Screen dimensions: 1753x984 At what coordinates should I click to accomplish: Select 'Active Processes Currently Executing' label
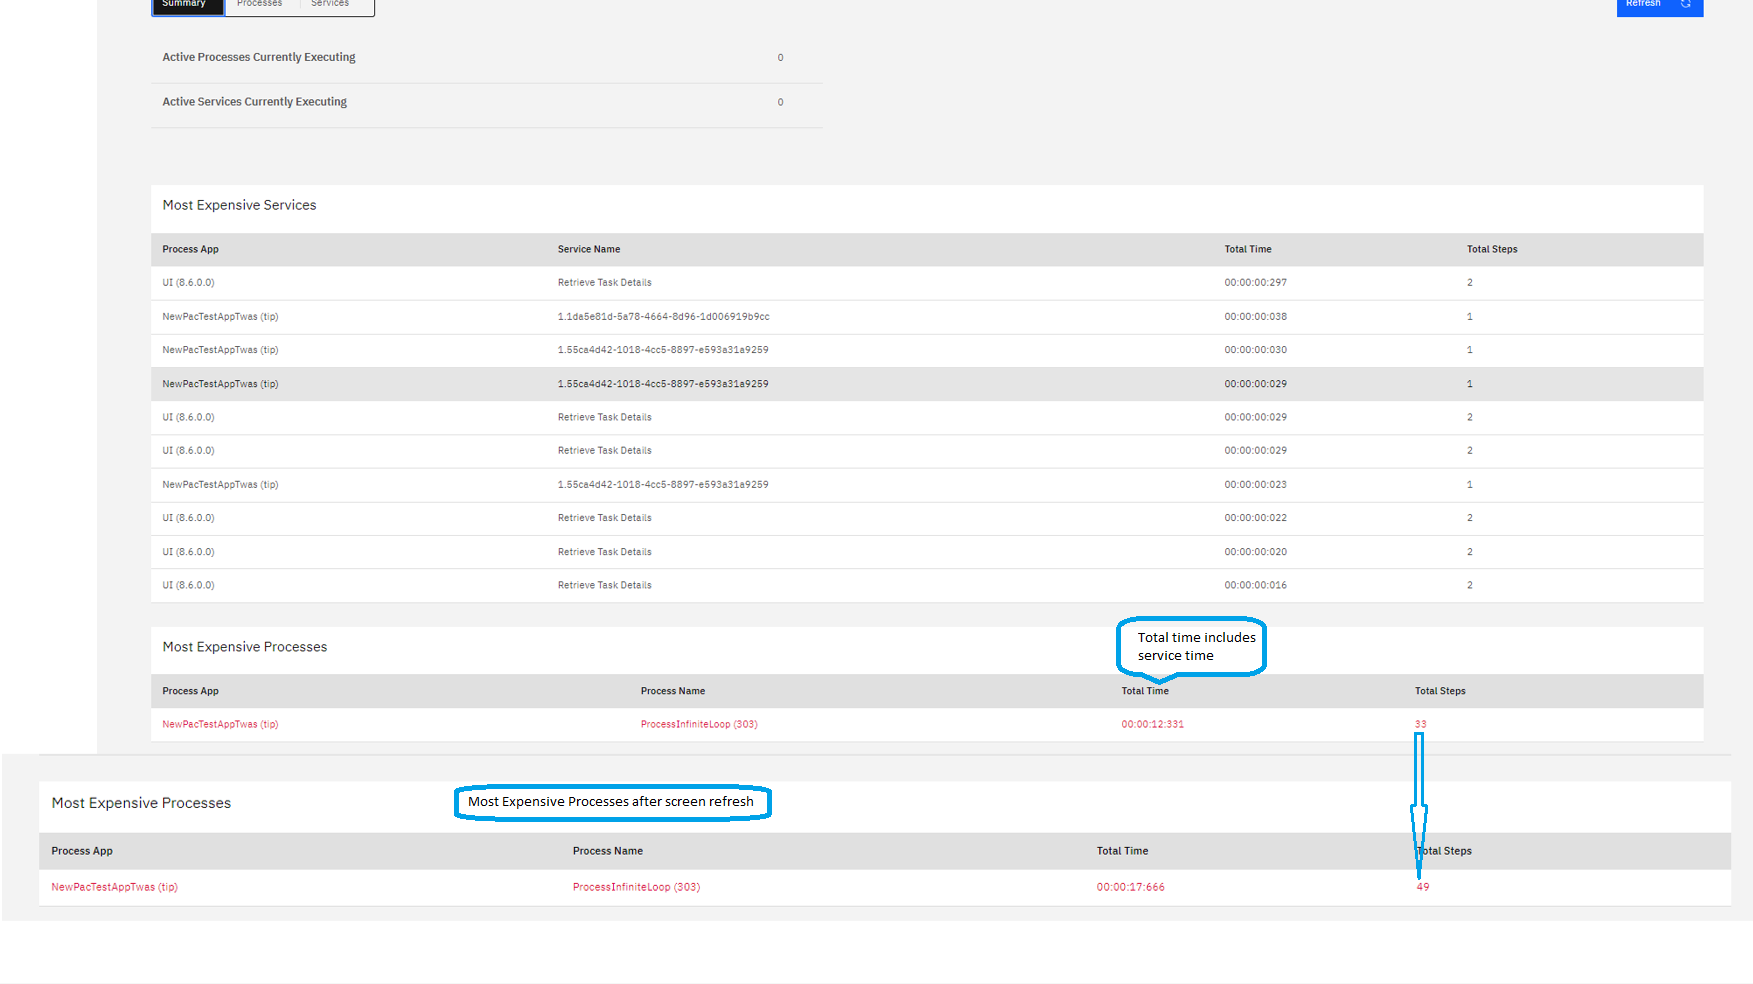tap(259, 57)
